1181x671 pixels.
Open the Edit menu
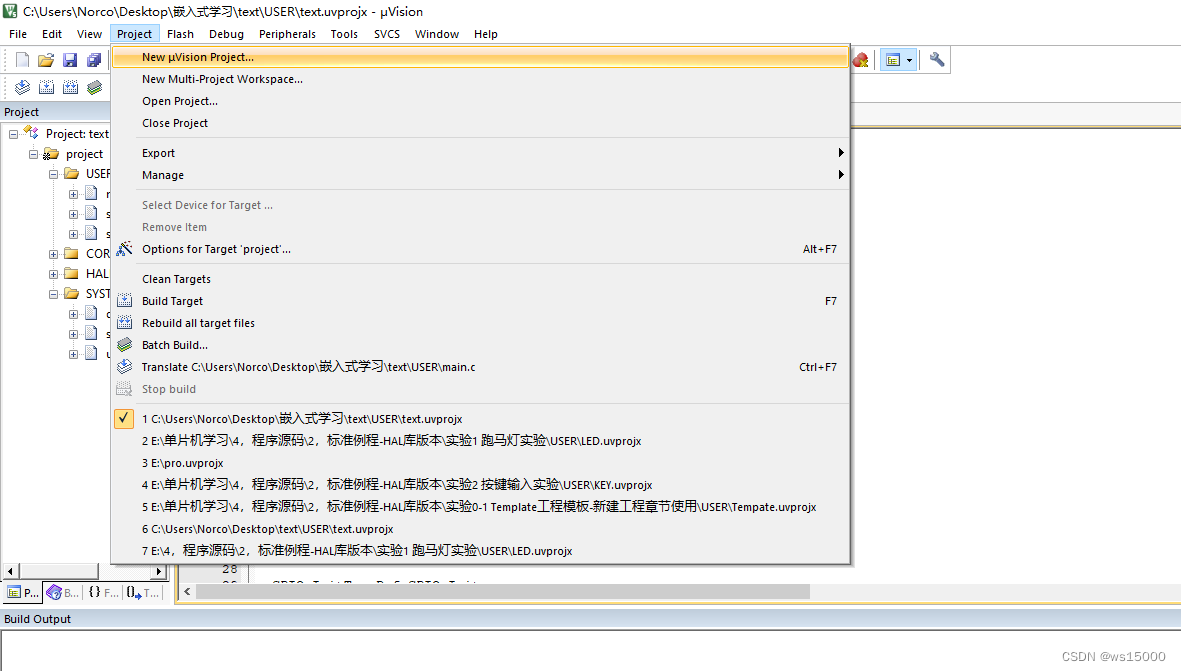point(52,34)
